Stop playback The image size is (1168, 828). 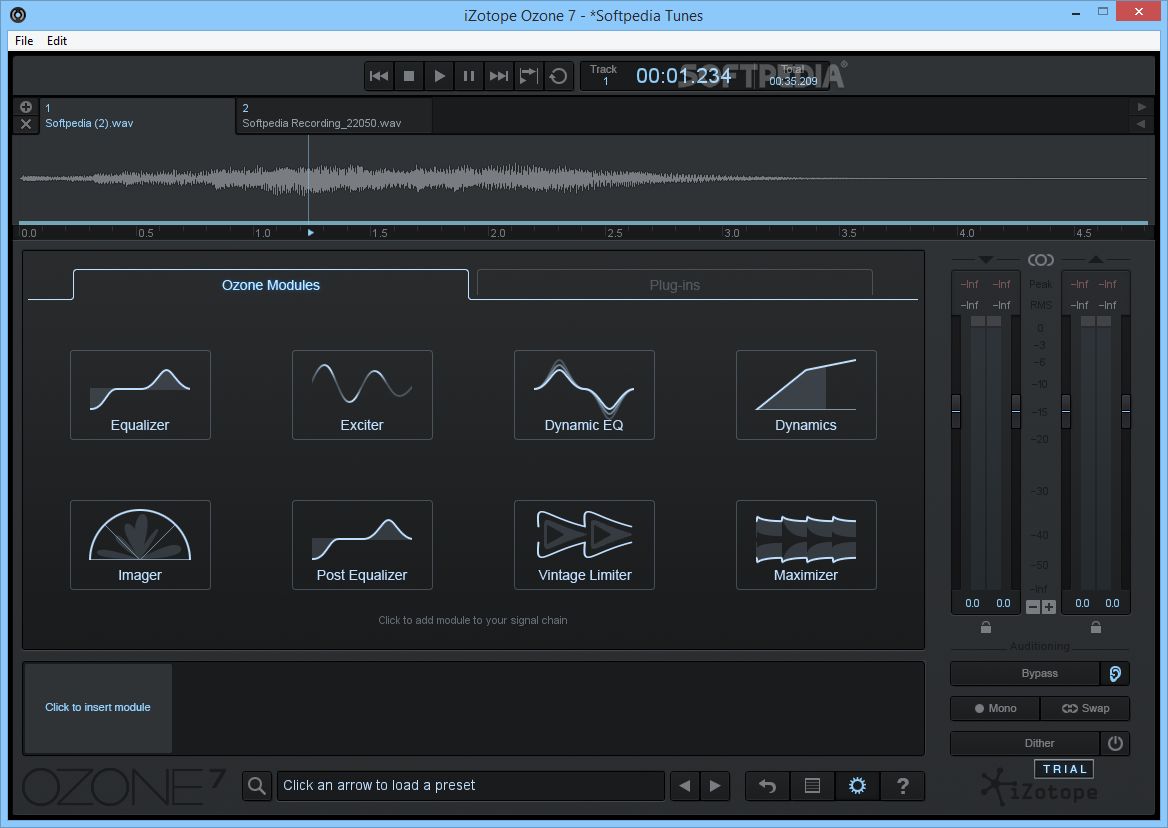pyautogui.click(x=409, y=76)
